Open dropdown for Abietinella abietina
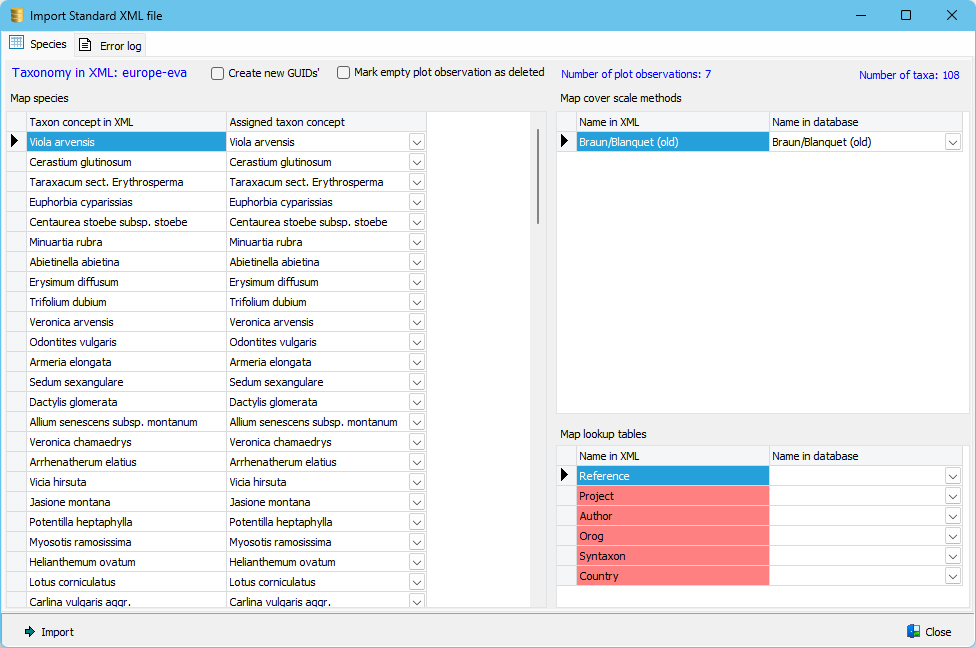The height and width of the screenshot is (648, 976). 417,262
